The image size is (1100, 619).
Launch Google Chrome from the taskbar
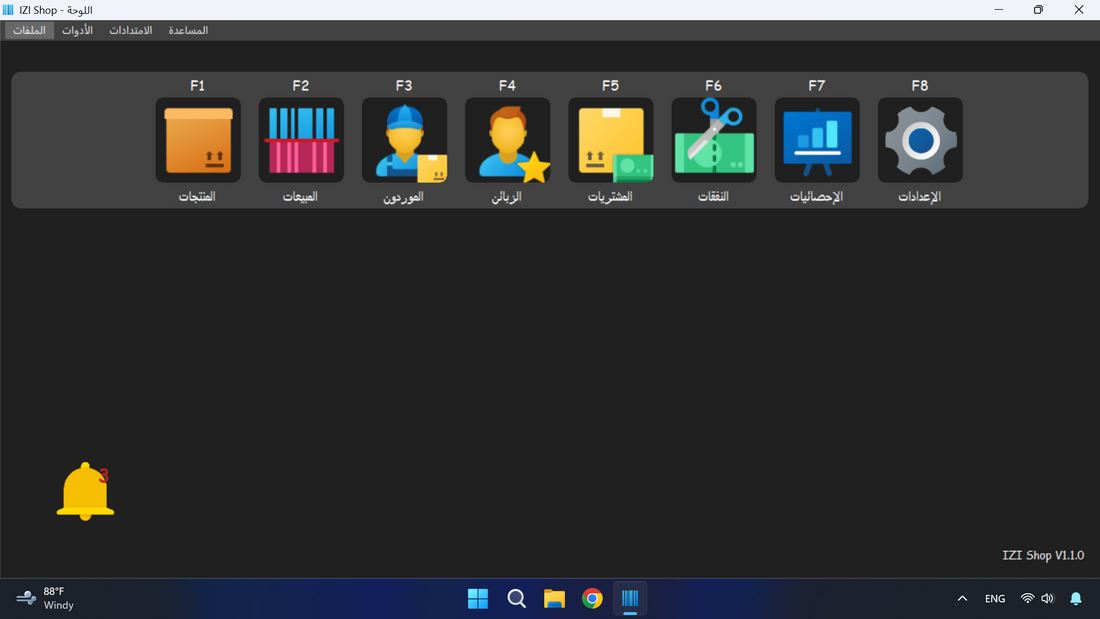[x=592, y=598]
